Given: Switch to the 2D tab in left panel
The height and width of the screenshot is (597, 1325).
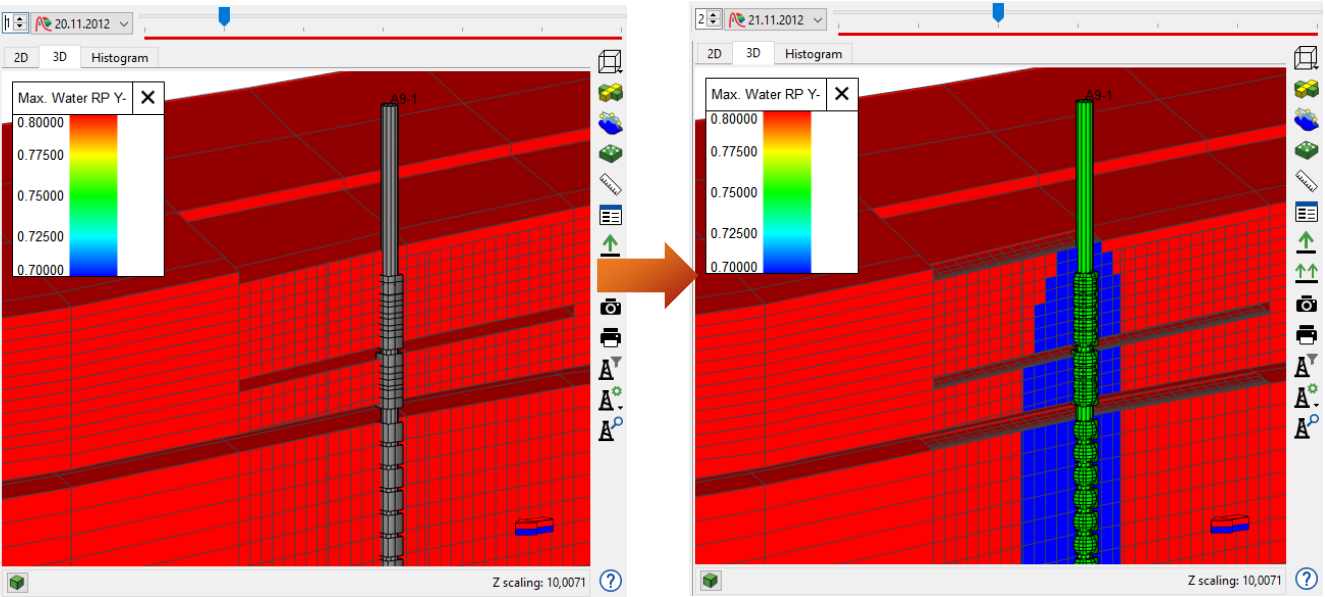Looking at the screenshot, I should pyautogui.click(x=20, y=57).
